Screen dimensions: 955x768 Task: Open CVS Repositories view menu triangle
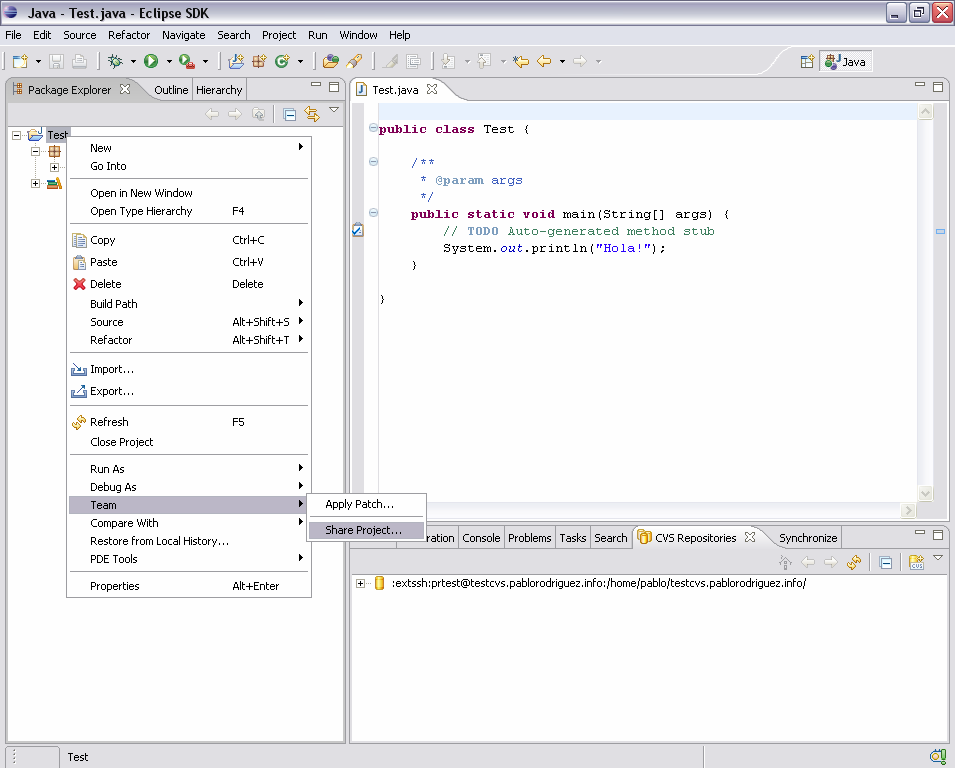(938, 558)
